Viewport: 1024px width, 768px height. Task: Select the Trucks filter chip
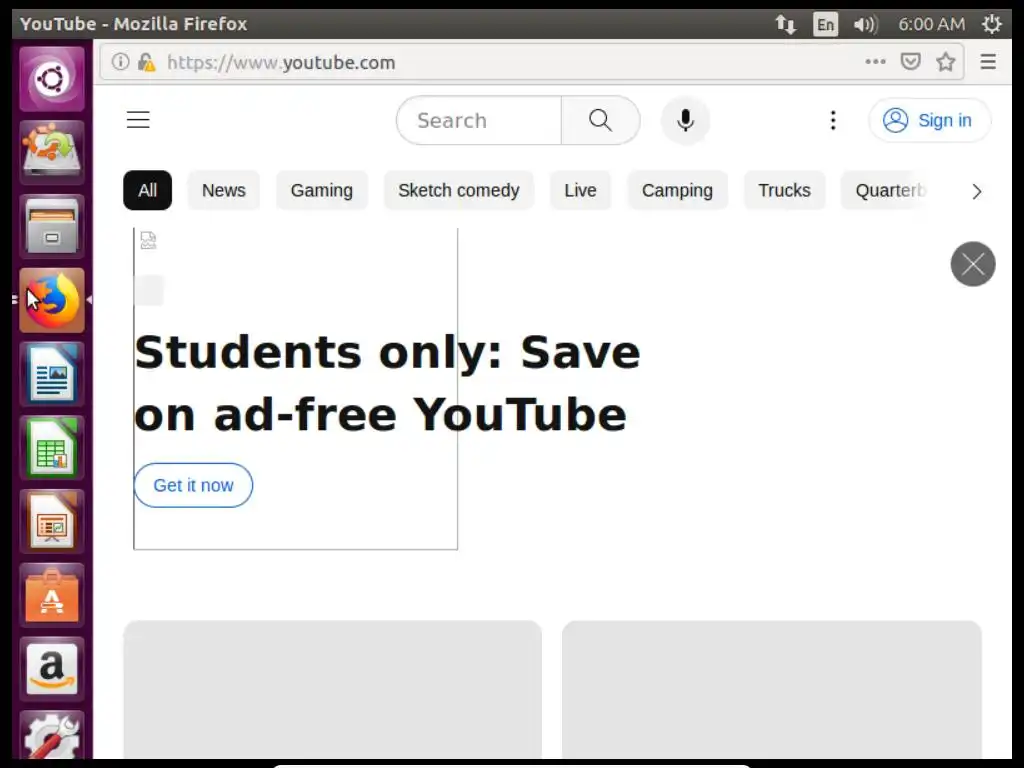[784, 190]
